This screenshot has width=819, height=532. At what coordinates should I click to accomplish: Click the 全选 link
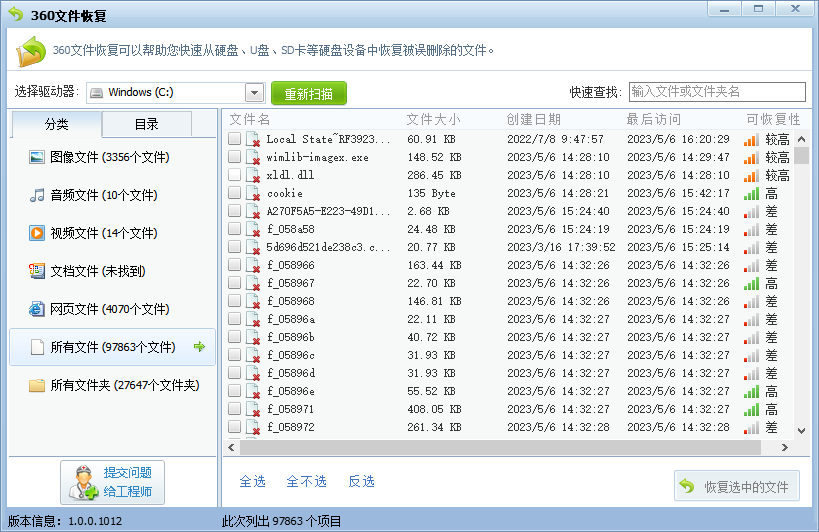(x=252, y=481)
